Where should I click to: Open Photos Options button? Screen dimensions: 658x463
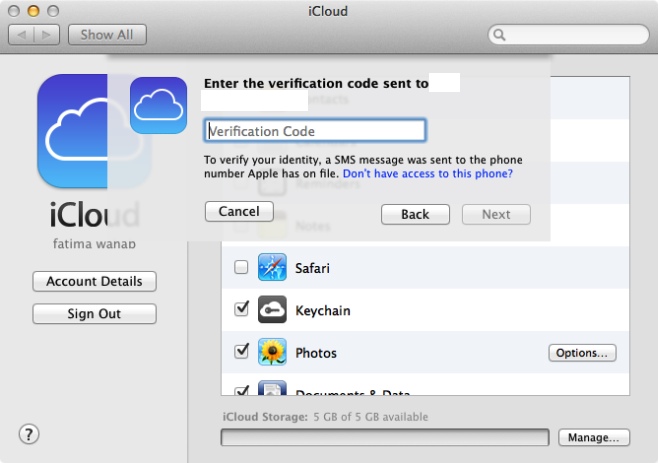coord(582,353)
